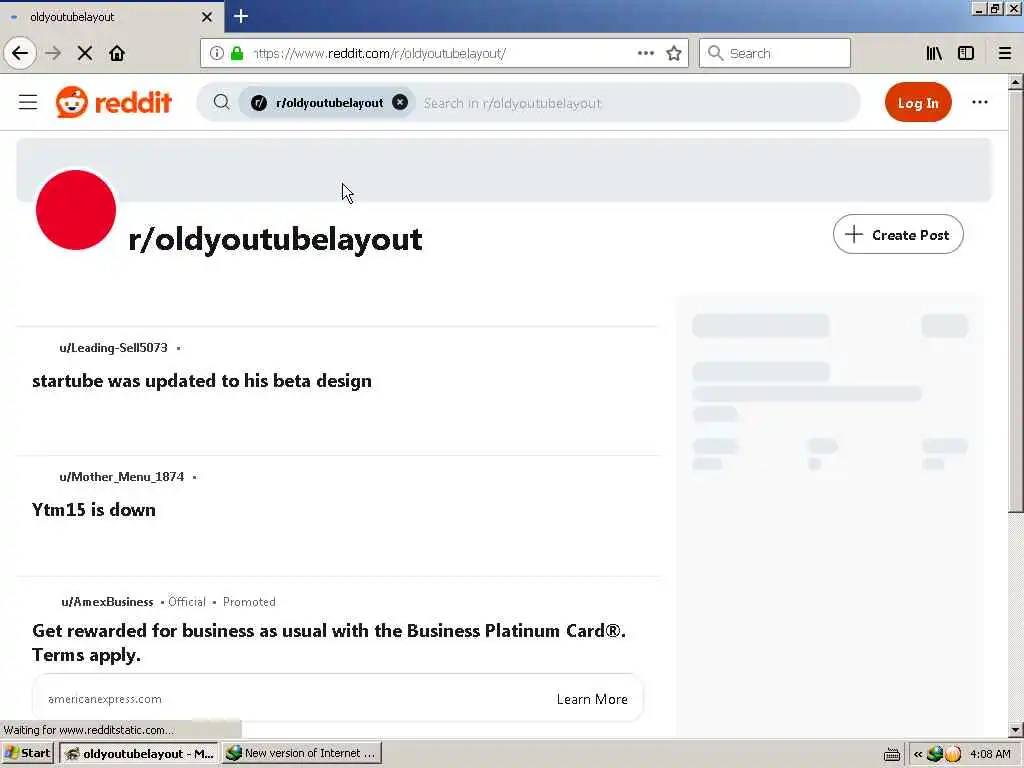Screen dimensions: 1024x768
Task: Select the oldyoutubelayout tab
Action: [x=112, y=17]
